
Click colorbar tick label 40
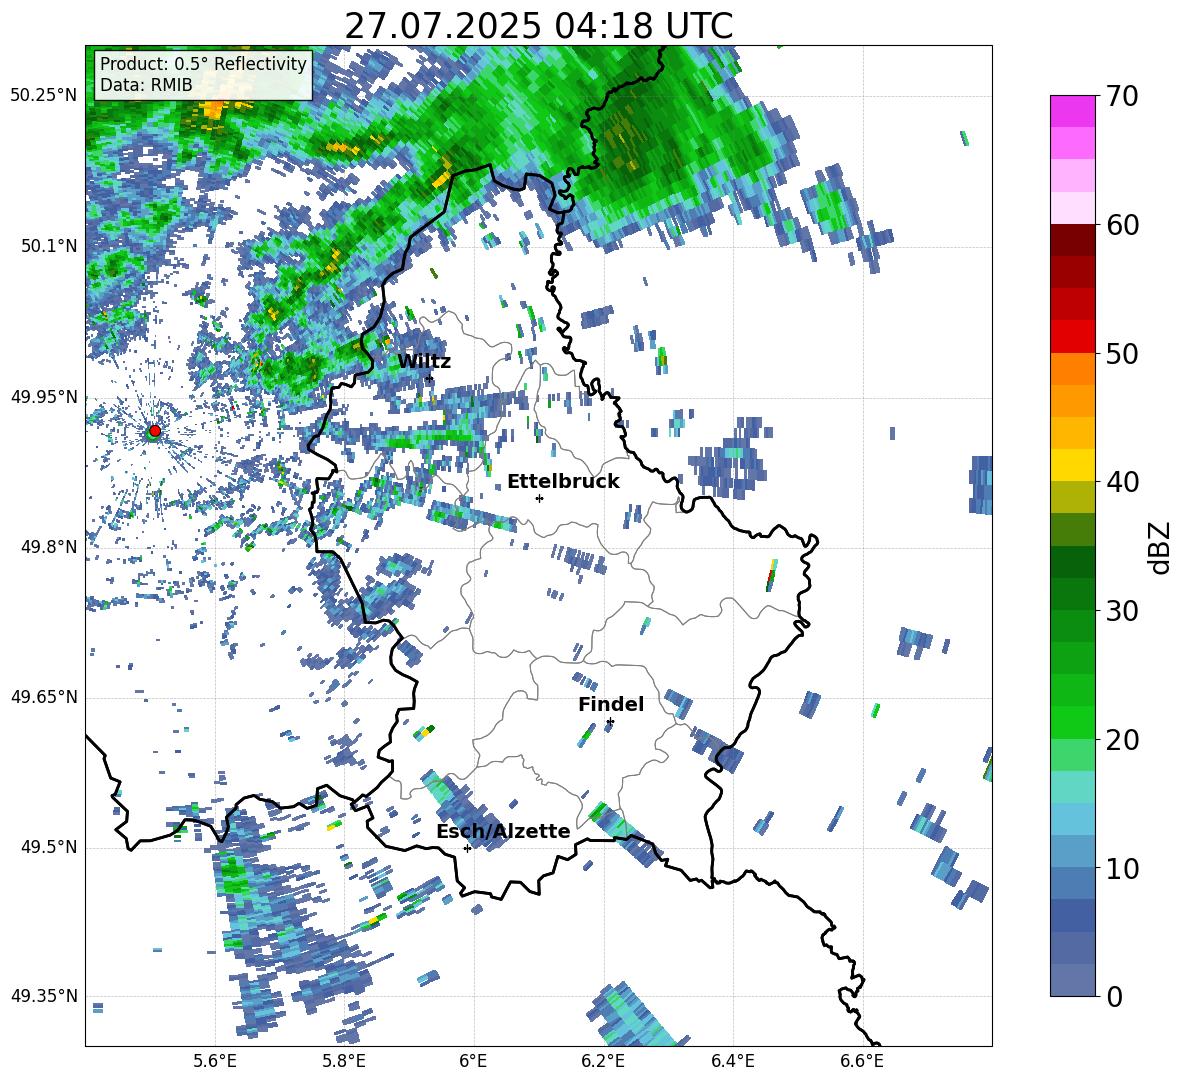pos(1122,482)
